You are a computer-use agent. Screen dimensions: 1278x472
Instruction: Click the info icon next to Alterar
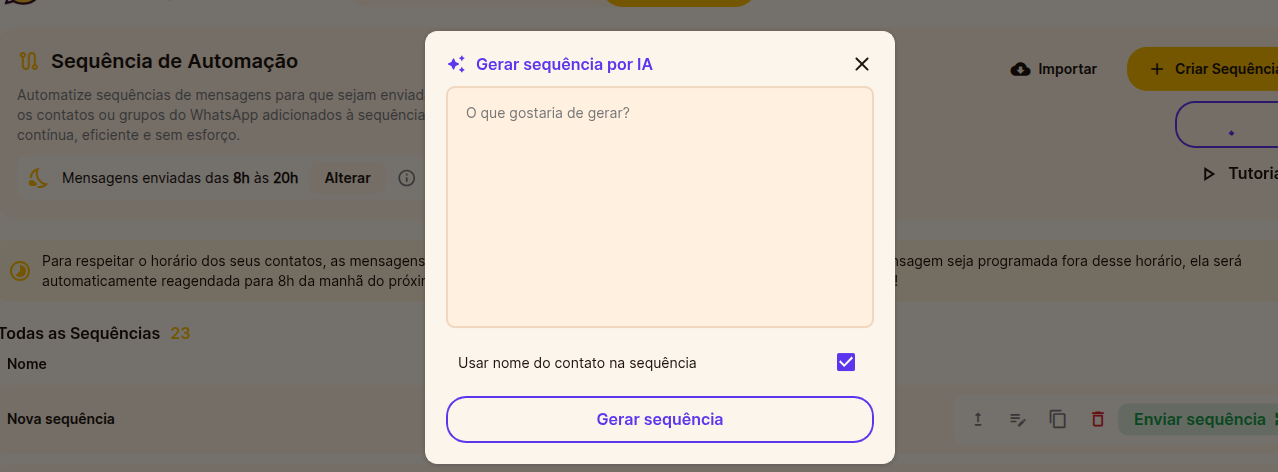(406, 178)
